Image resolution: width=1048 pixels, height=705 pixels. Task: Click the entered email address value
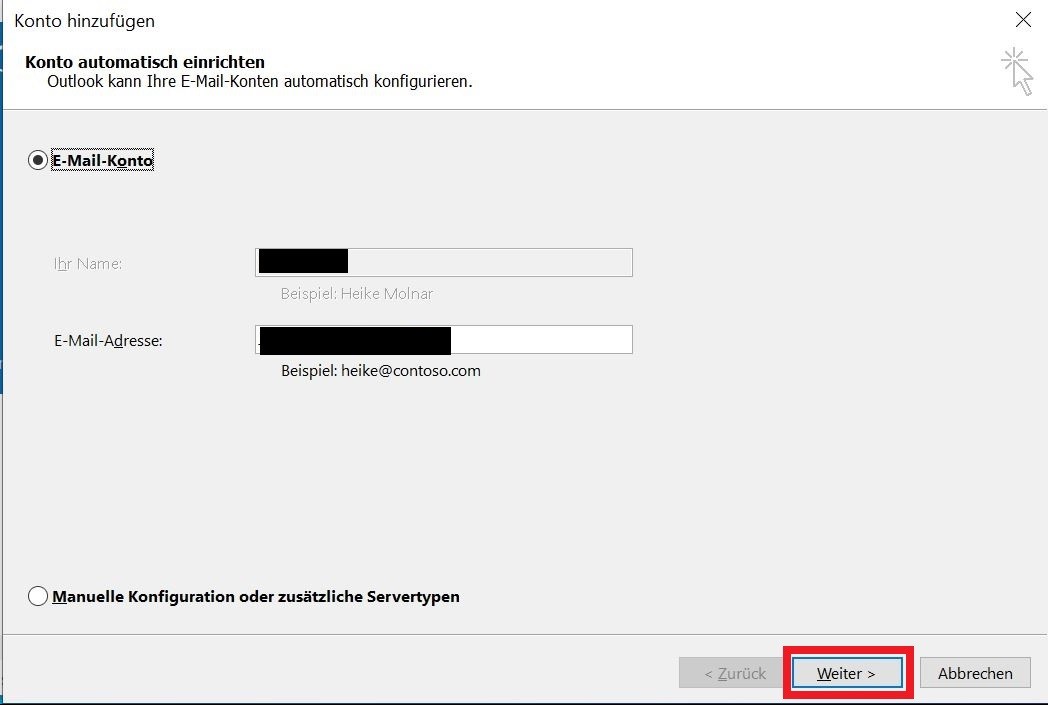pyautogui.click(x=355, y=339)
